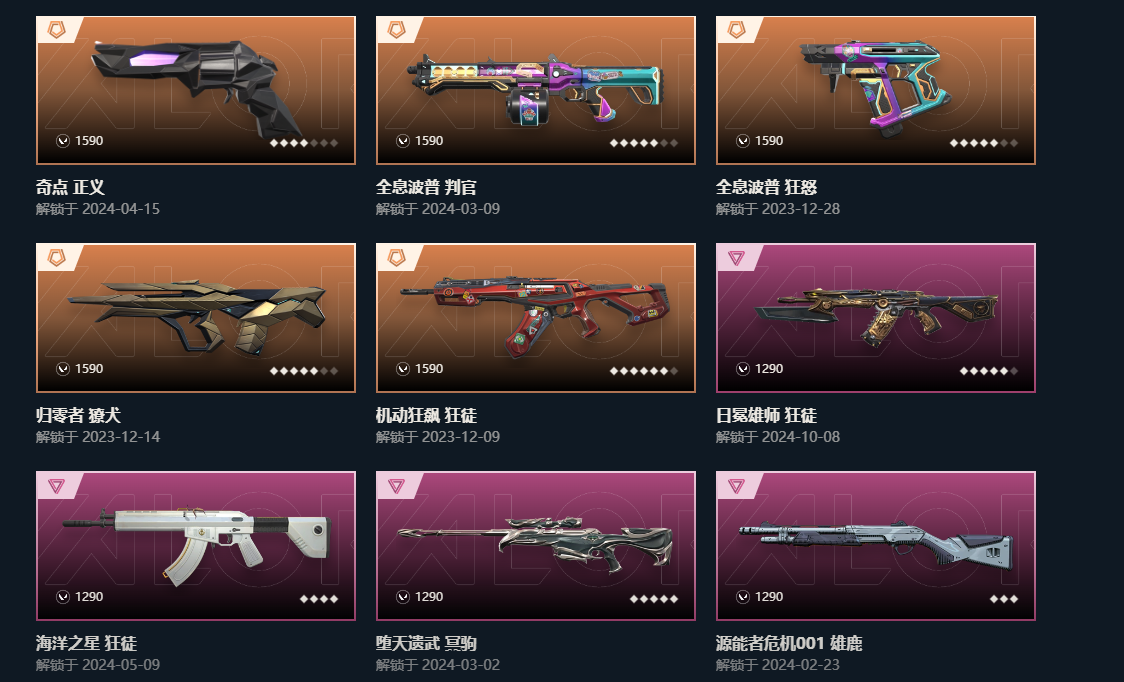Click the 全息波普 狂怒 pistol skin image
1124x682 pixels.
pyautogui.click(x=875, y=90)
